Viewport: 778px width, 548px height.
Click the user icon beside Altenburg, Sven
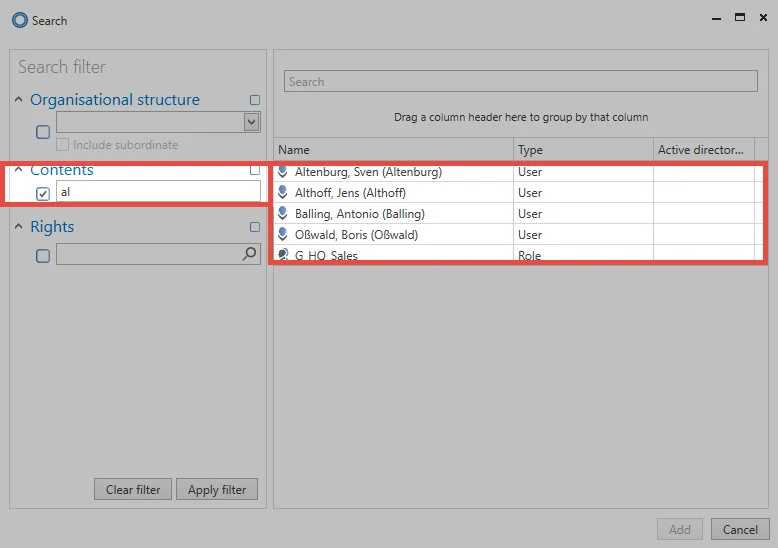(x=283, y=172)
